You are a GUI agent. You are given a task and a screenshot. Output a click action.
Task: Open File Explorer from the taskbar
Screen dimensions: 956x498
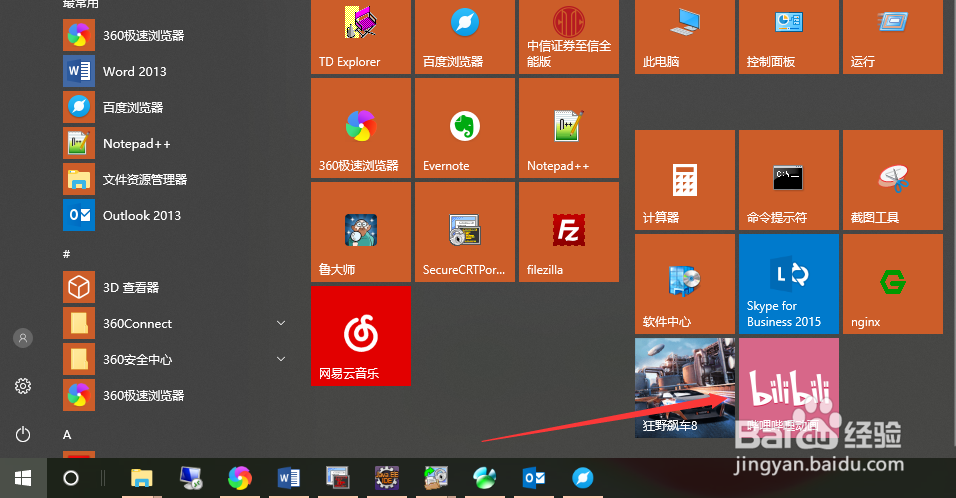tap(141, 478)
